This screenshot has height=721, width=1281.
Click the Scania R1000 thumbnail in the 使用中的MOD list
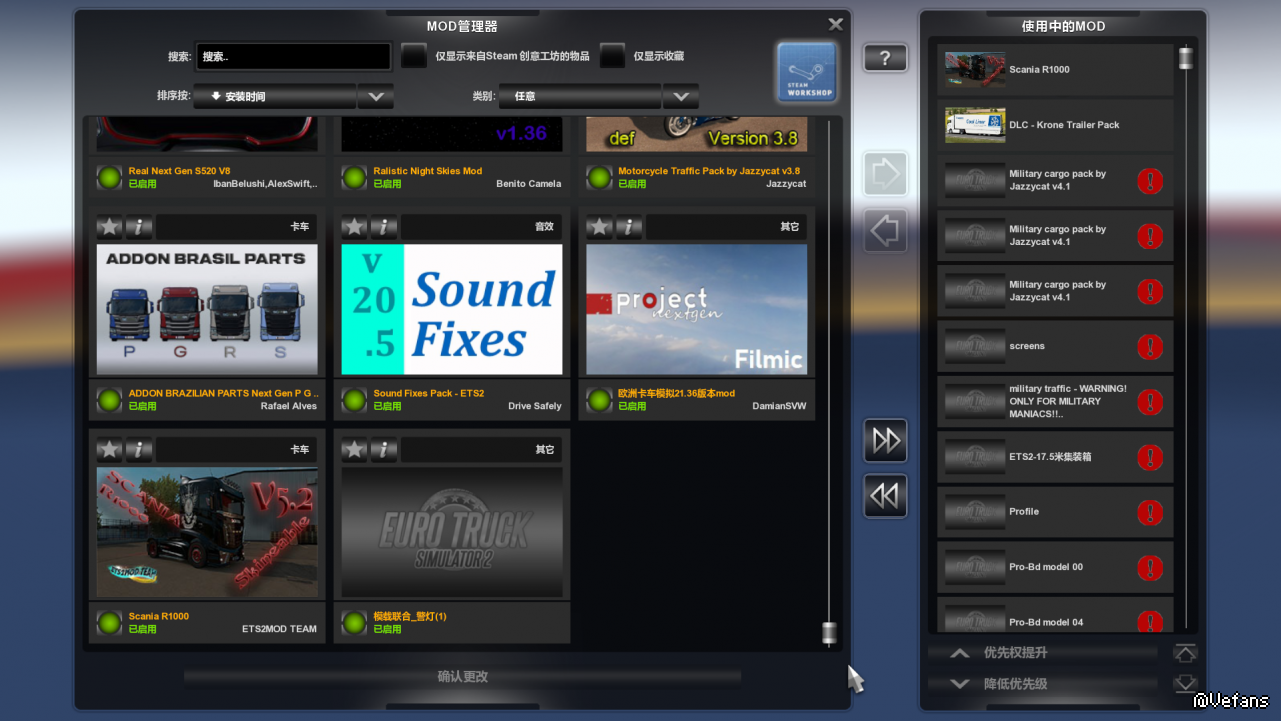coord(975,70)
